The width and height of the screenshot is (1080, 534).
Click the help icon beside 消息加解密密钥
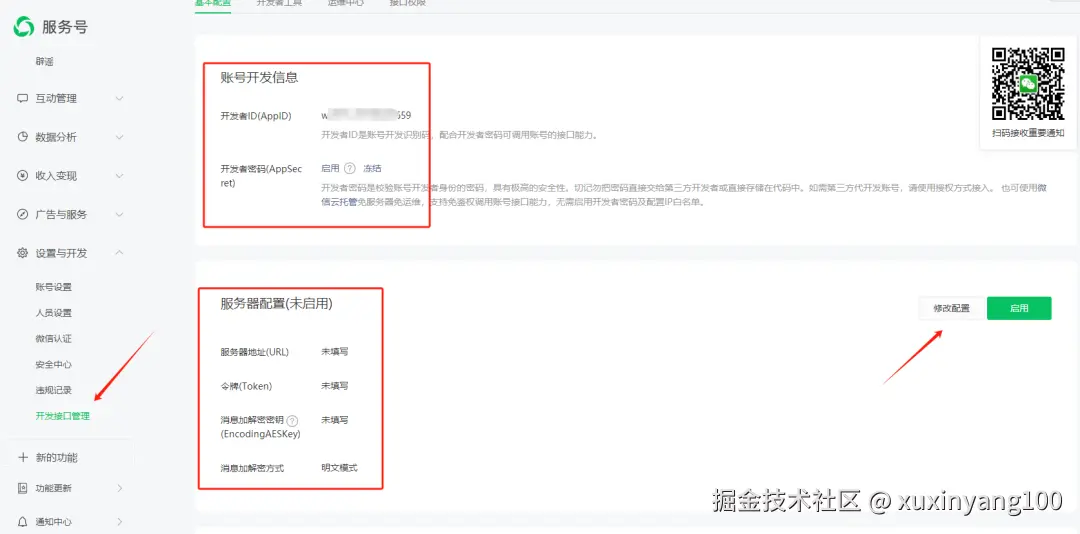(x=293, y=420)
